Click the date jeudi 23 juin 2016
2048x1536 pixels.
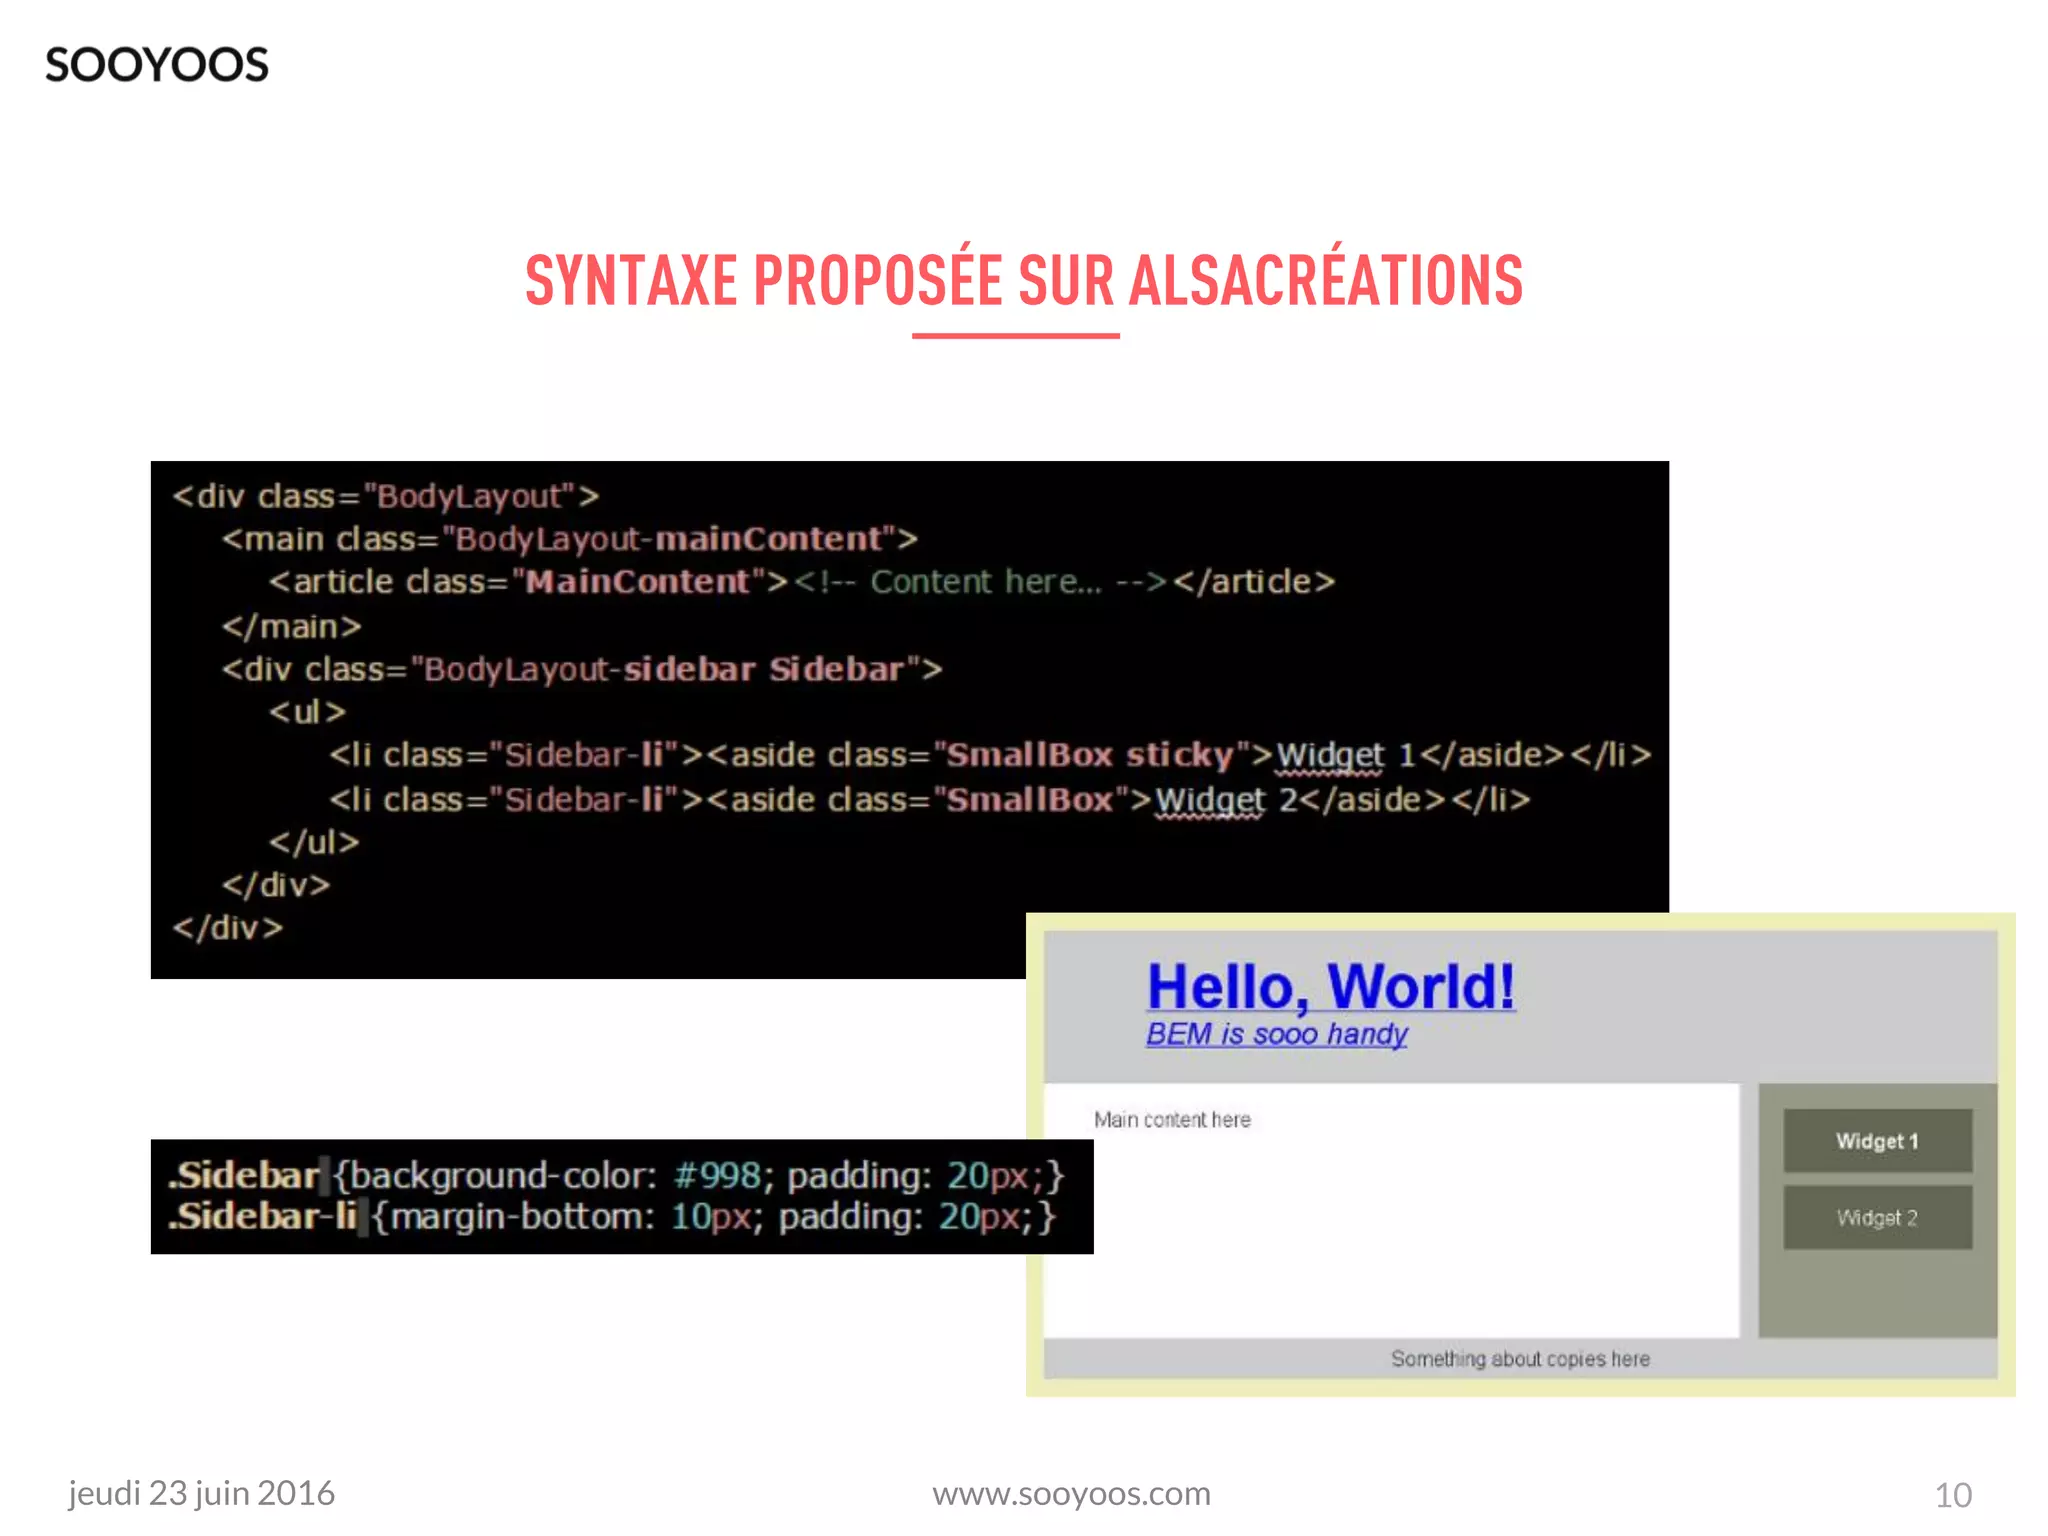click(x=201, y=1493)
